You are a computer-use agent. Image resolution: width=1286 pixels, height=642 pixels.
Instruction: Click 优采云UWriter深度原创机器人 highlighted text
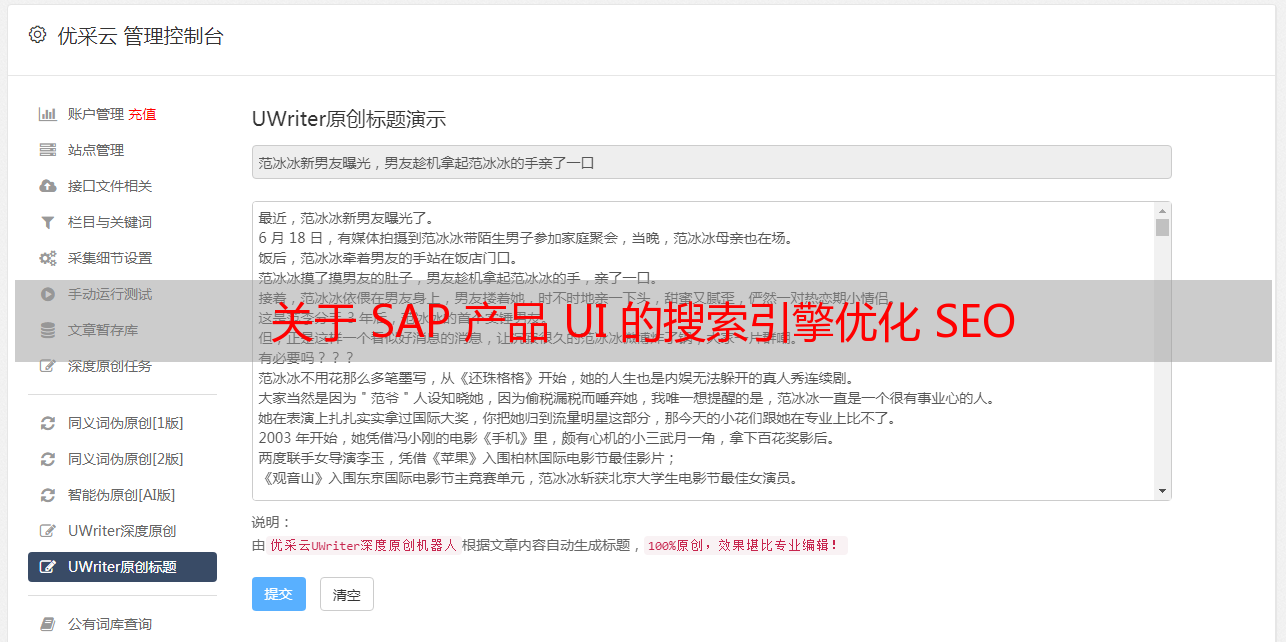(363, 545)
